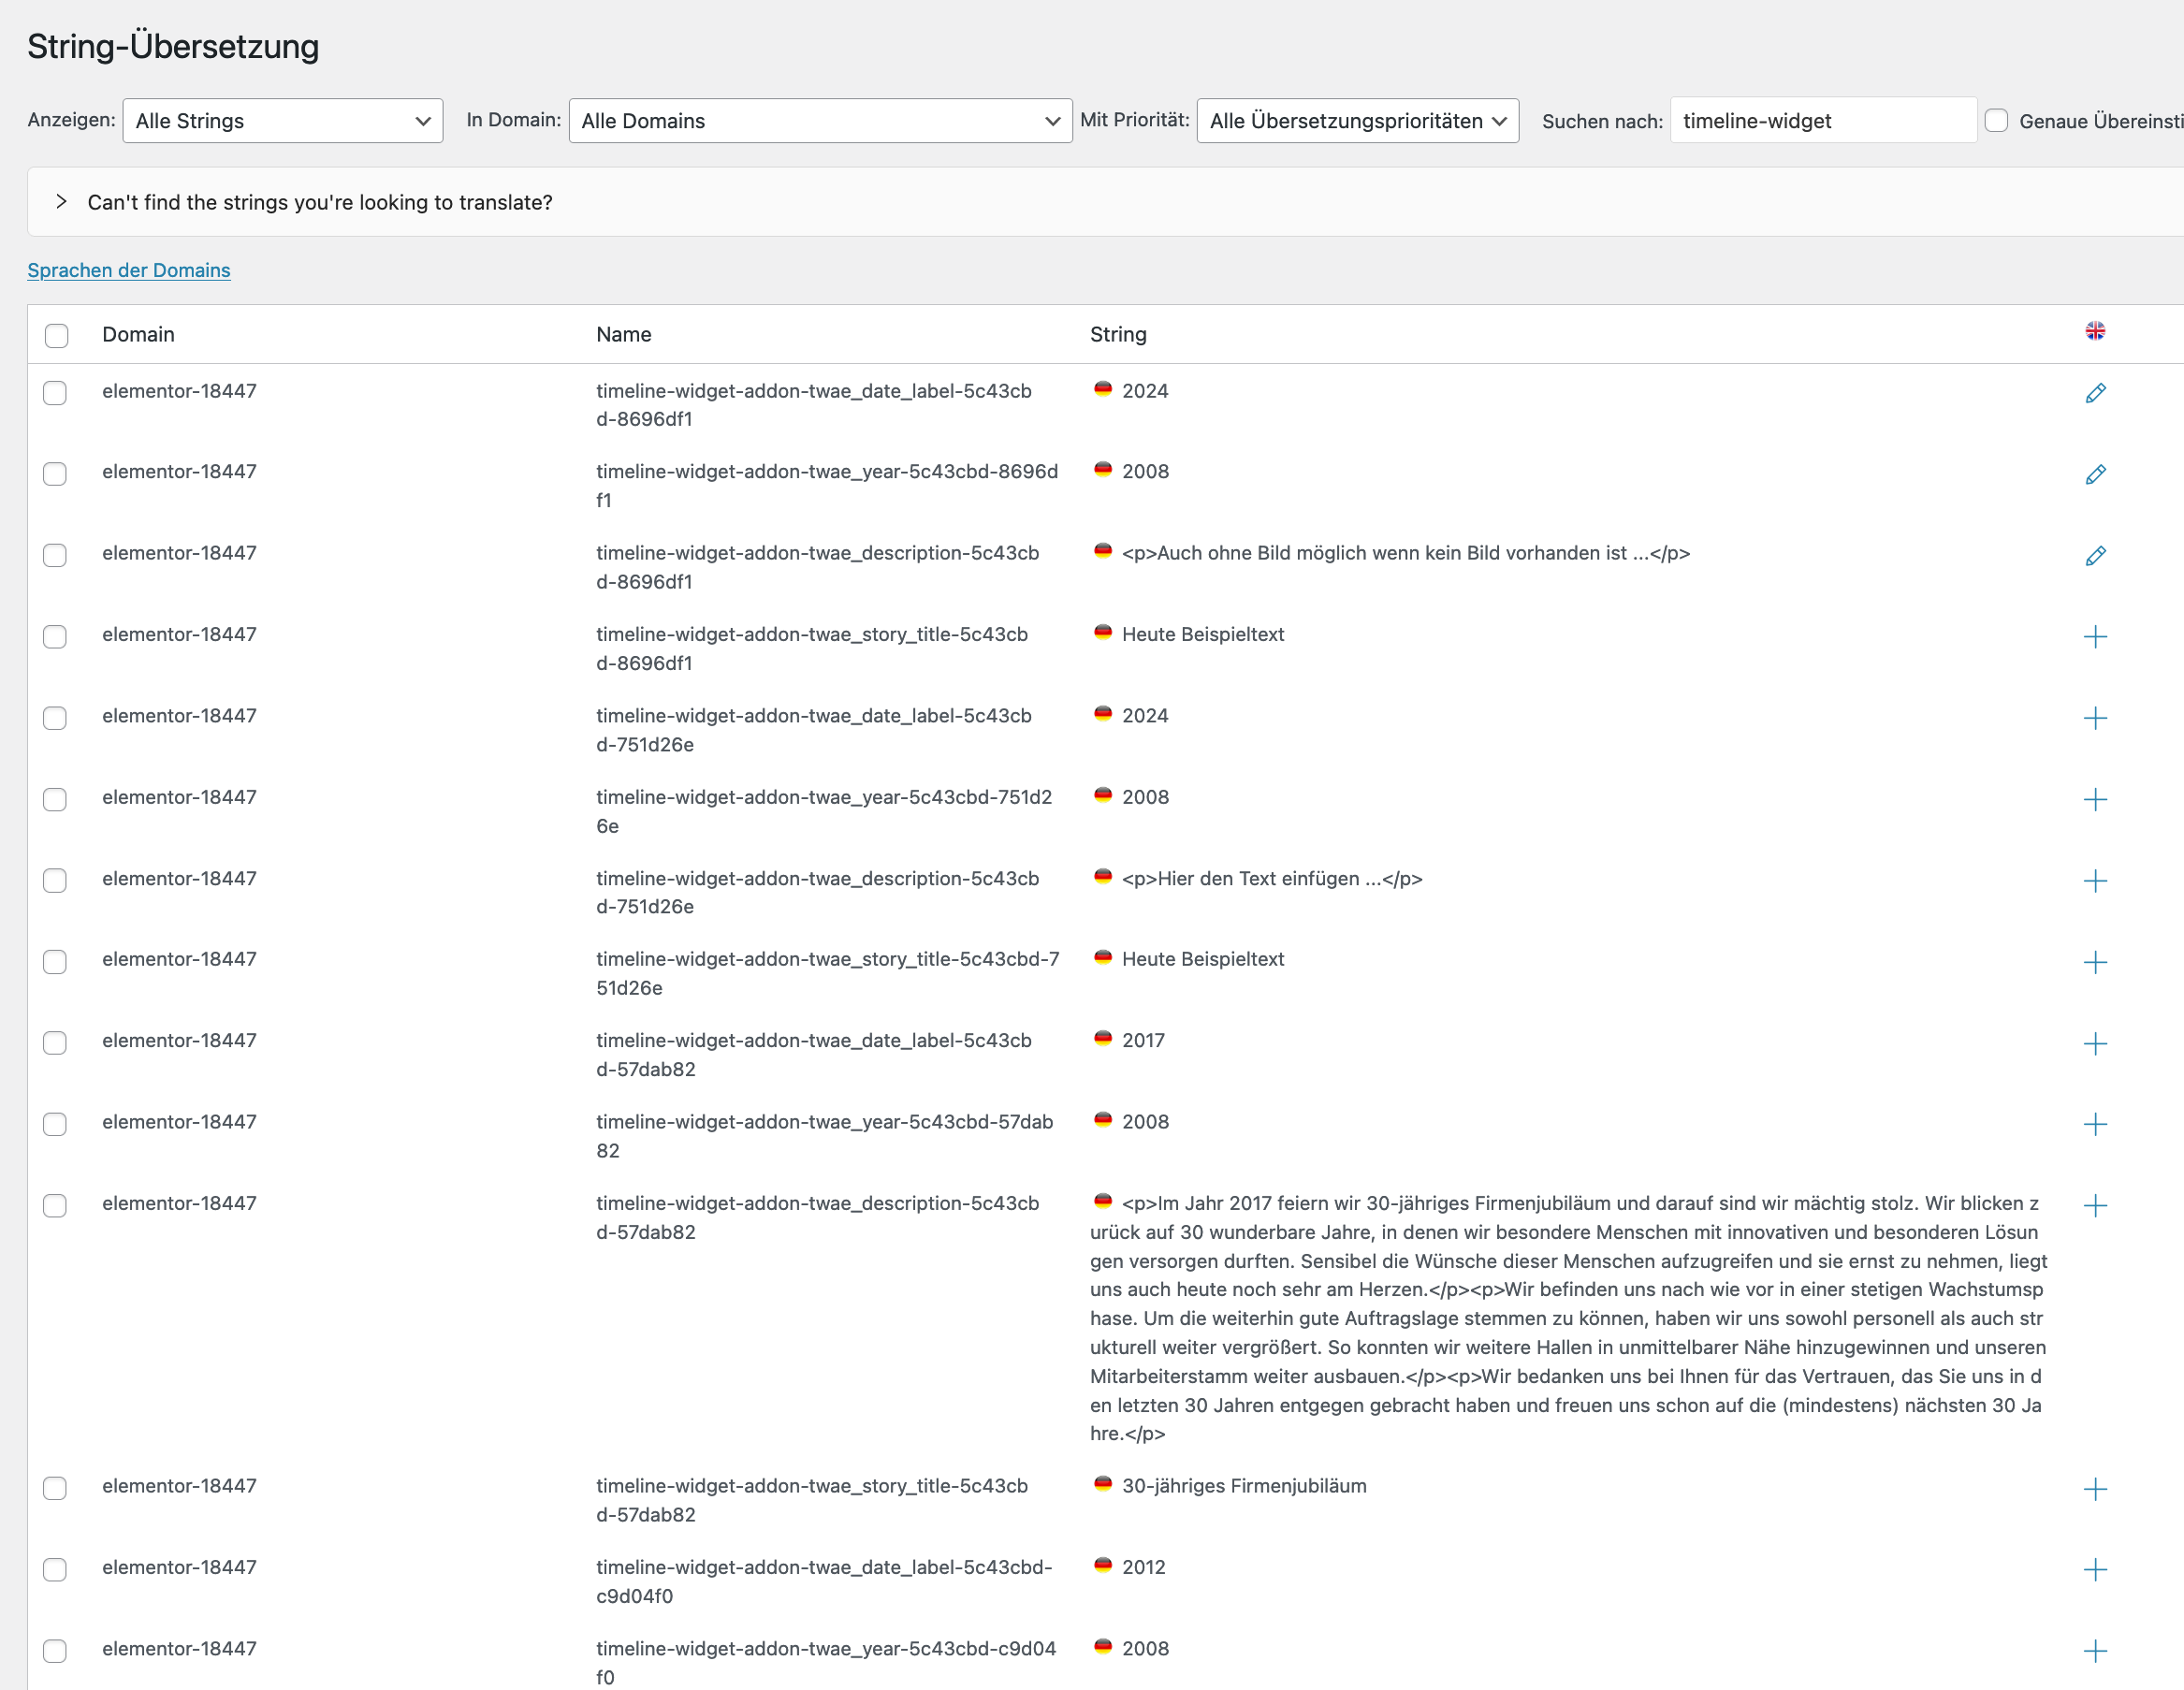Enable the 'Genaue Übereinstimmung' checkbox
Viewport: 2184px width, 1690px height.
(x=1996, y=120)
